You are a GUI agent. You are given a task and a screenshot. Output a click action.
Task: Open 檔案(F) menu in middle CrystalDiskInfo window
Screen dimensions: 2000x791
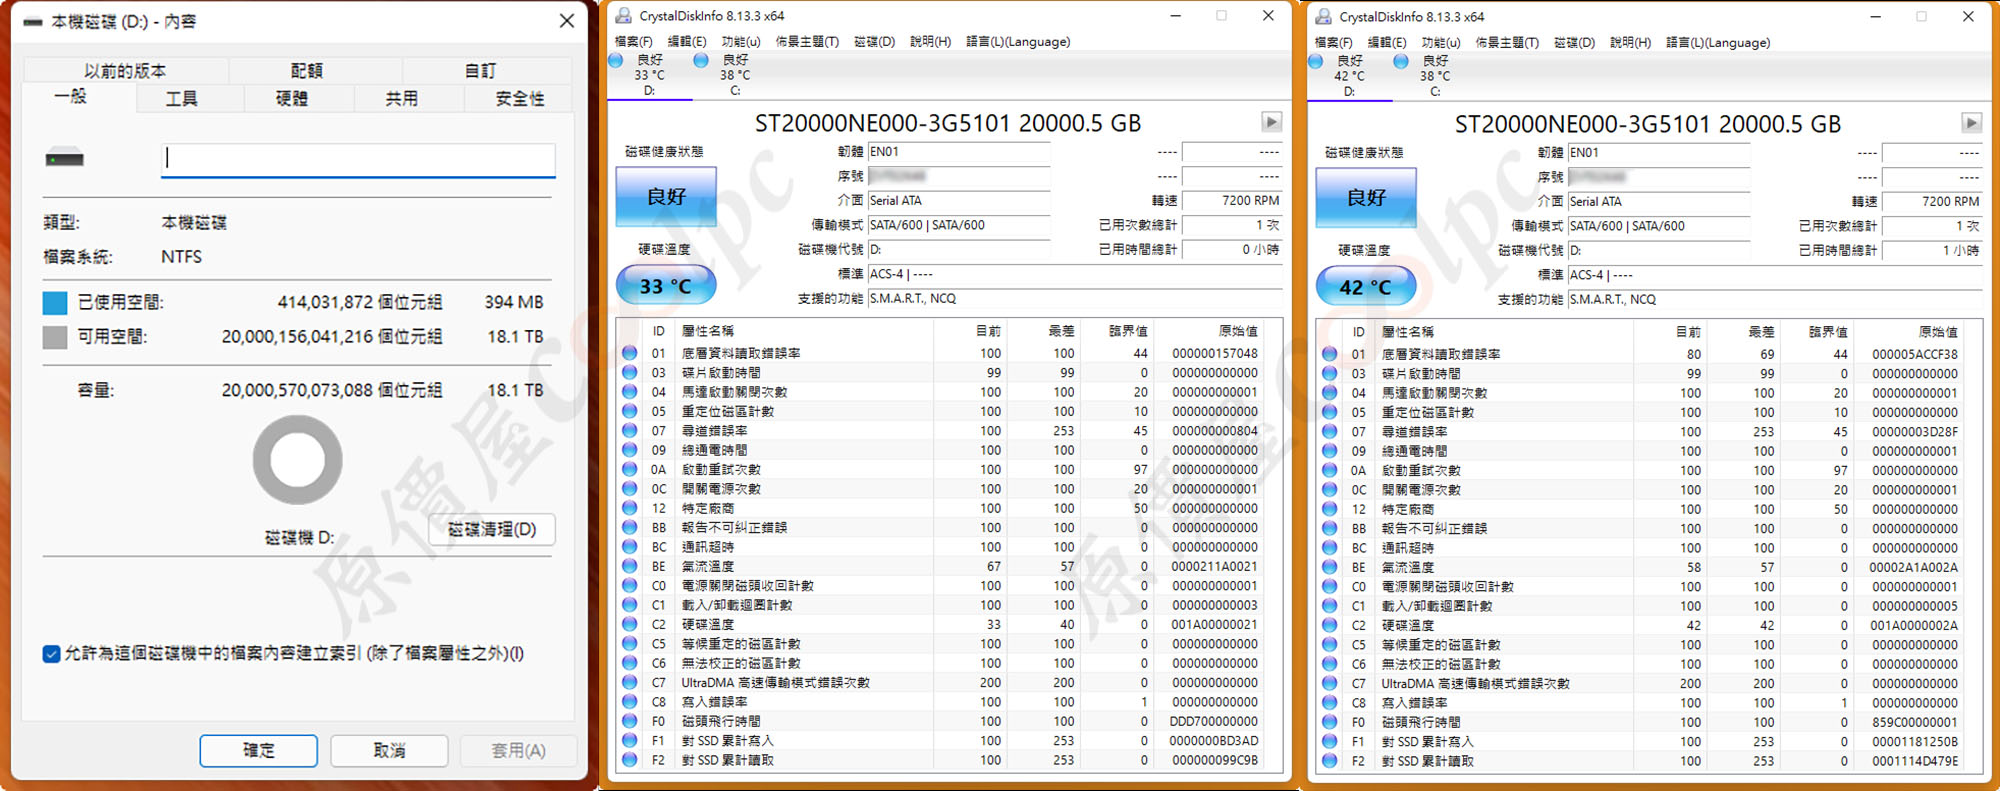tap(633, 42)
